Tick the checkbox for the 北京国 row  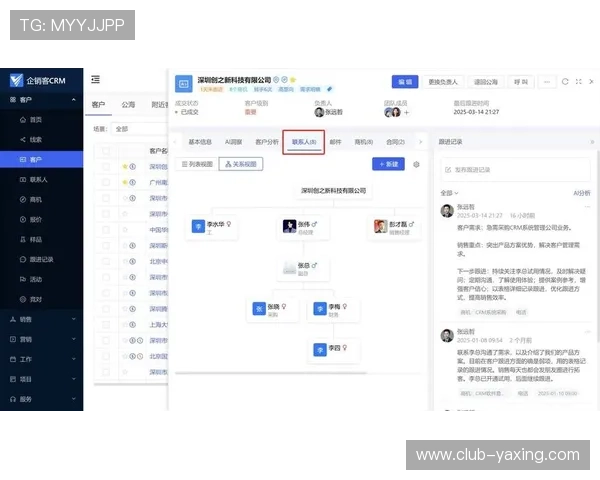click(x=106, y=356)
